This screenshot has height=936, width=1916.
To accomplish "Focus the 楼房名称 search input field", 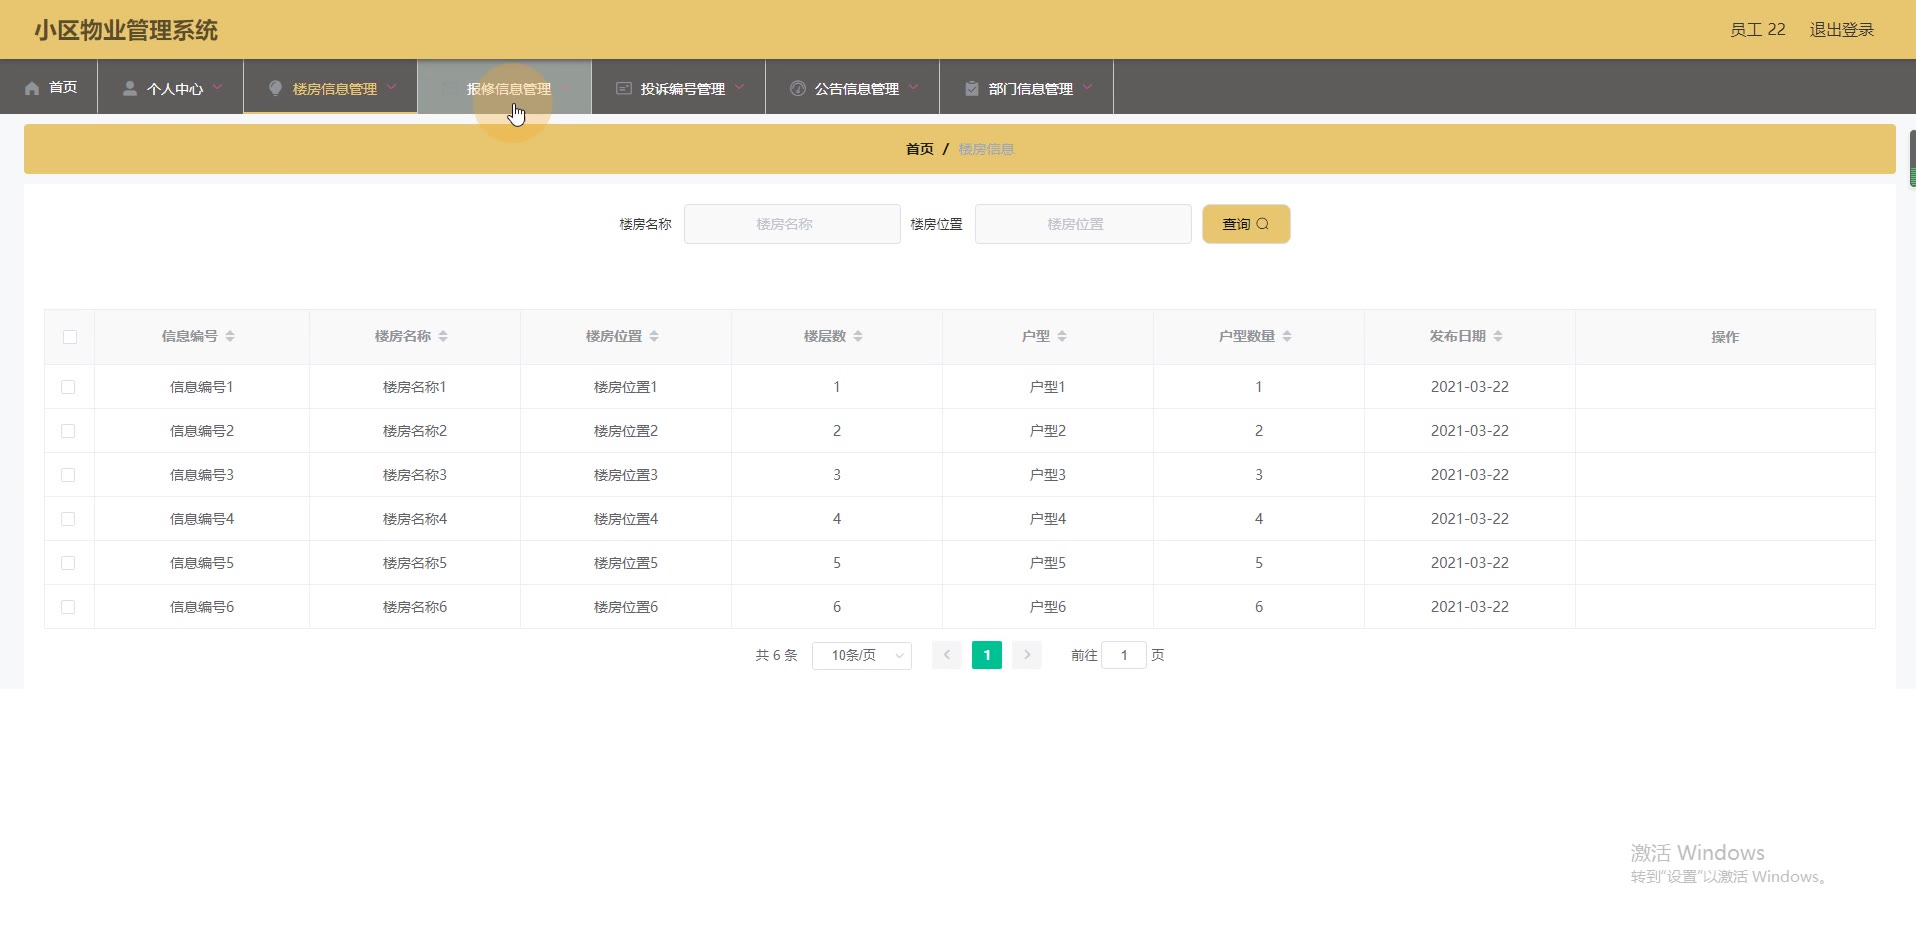I will coord(792,224).
